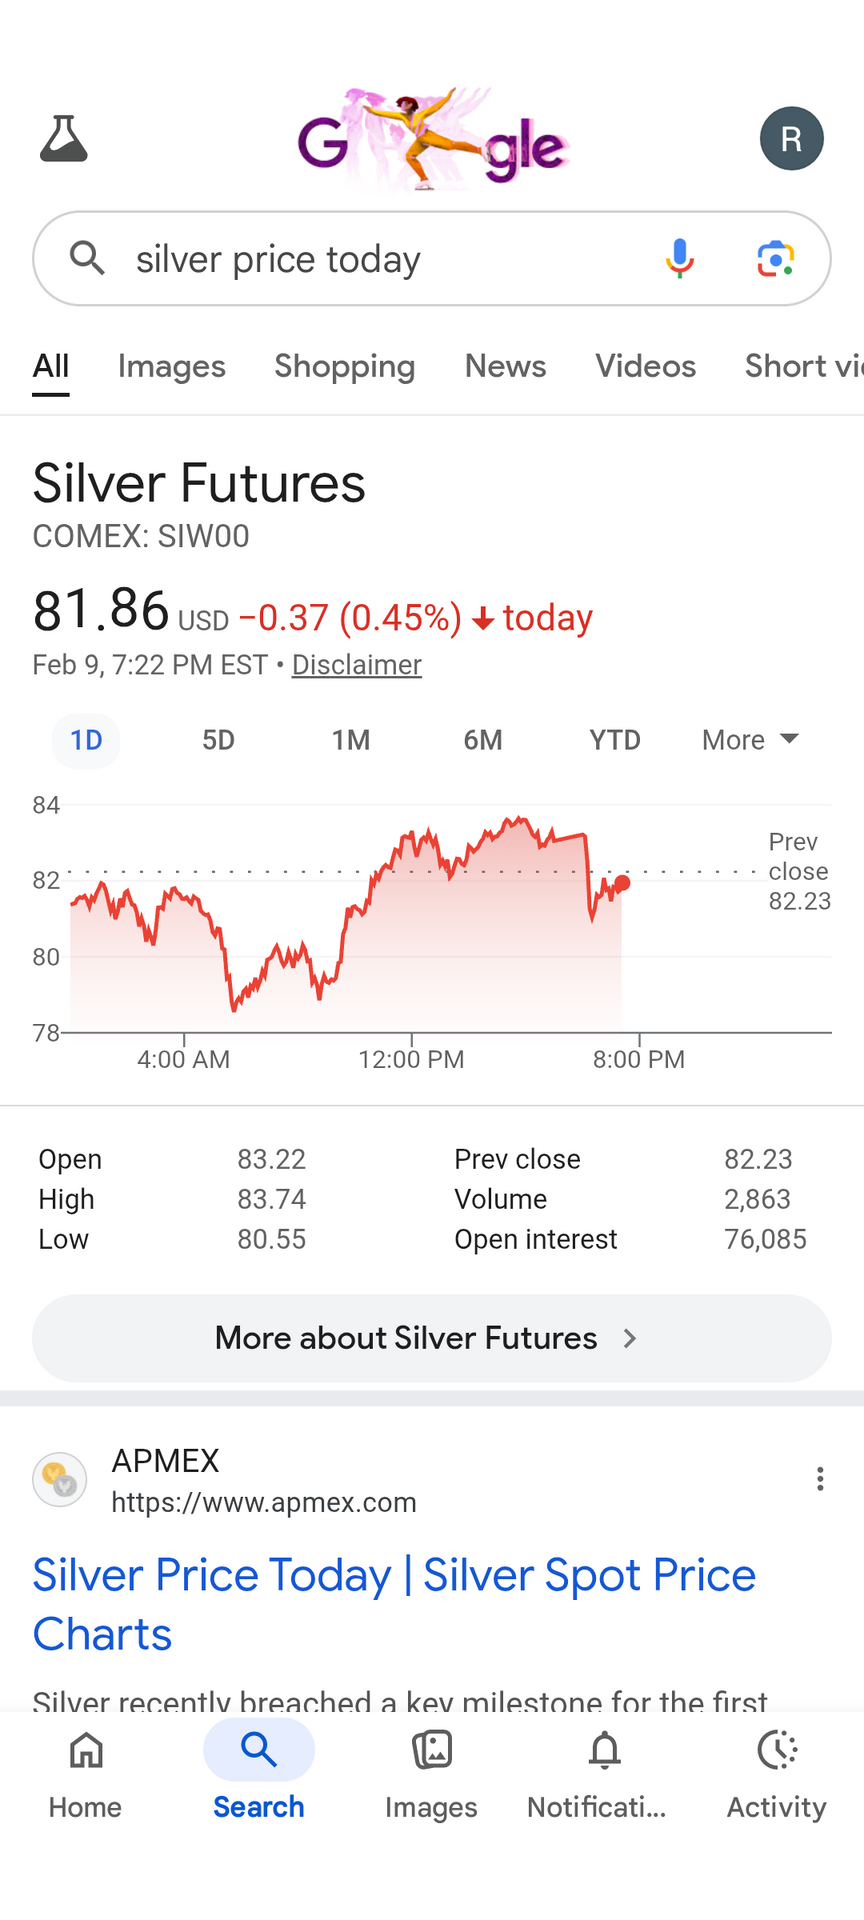Switch to the Shopping tab
This screenshot has width=864, height=1920.
coord(344,366)
